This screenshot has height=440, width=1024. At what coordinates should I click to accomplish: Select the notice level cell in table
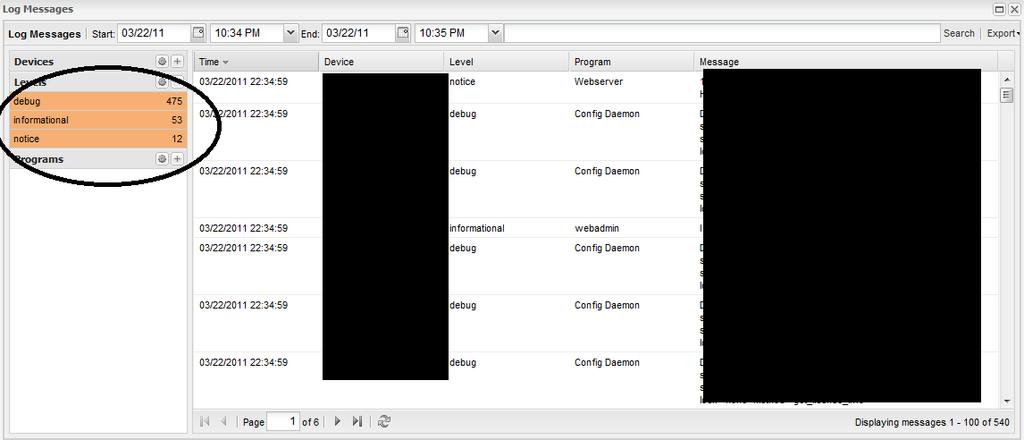click(462, 82)
